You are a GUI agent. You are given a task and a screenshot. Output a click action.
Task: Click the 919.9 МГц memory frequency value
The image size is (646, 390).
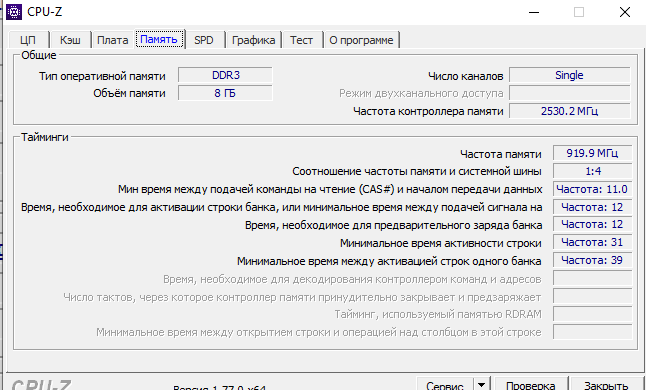(x=592, y=153)
